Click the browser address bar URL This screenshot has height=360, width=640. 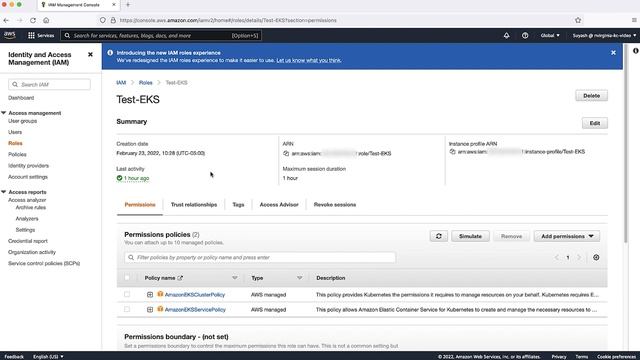[x=228, y=20]
